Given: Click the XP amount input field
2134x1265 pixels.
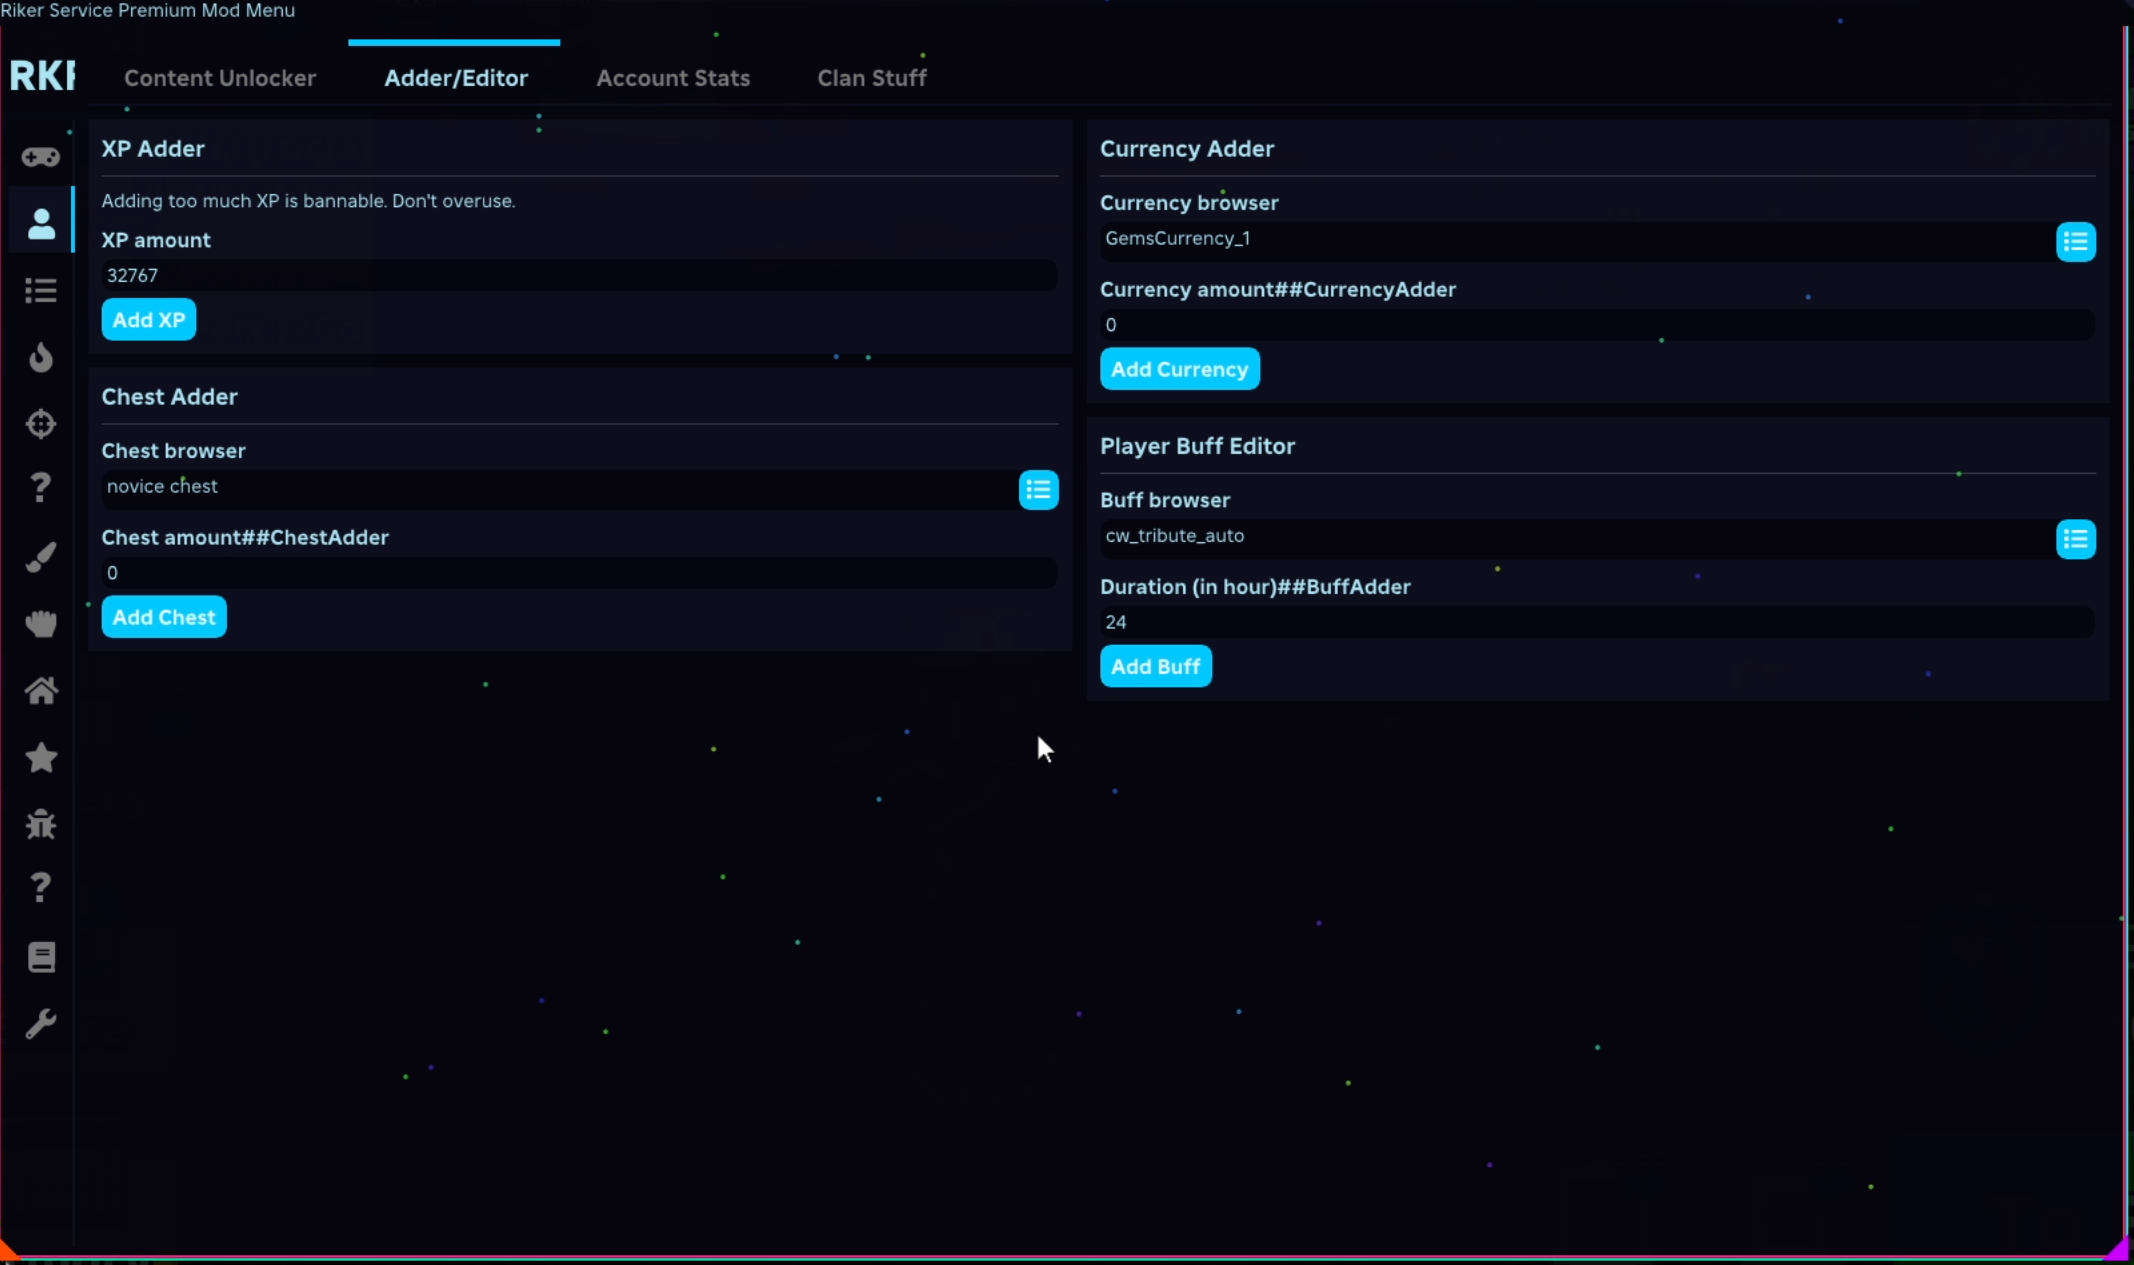Looking at the screenshot, I should 578,276.
